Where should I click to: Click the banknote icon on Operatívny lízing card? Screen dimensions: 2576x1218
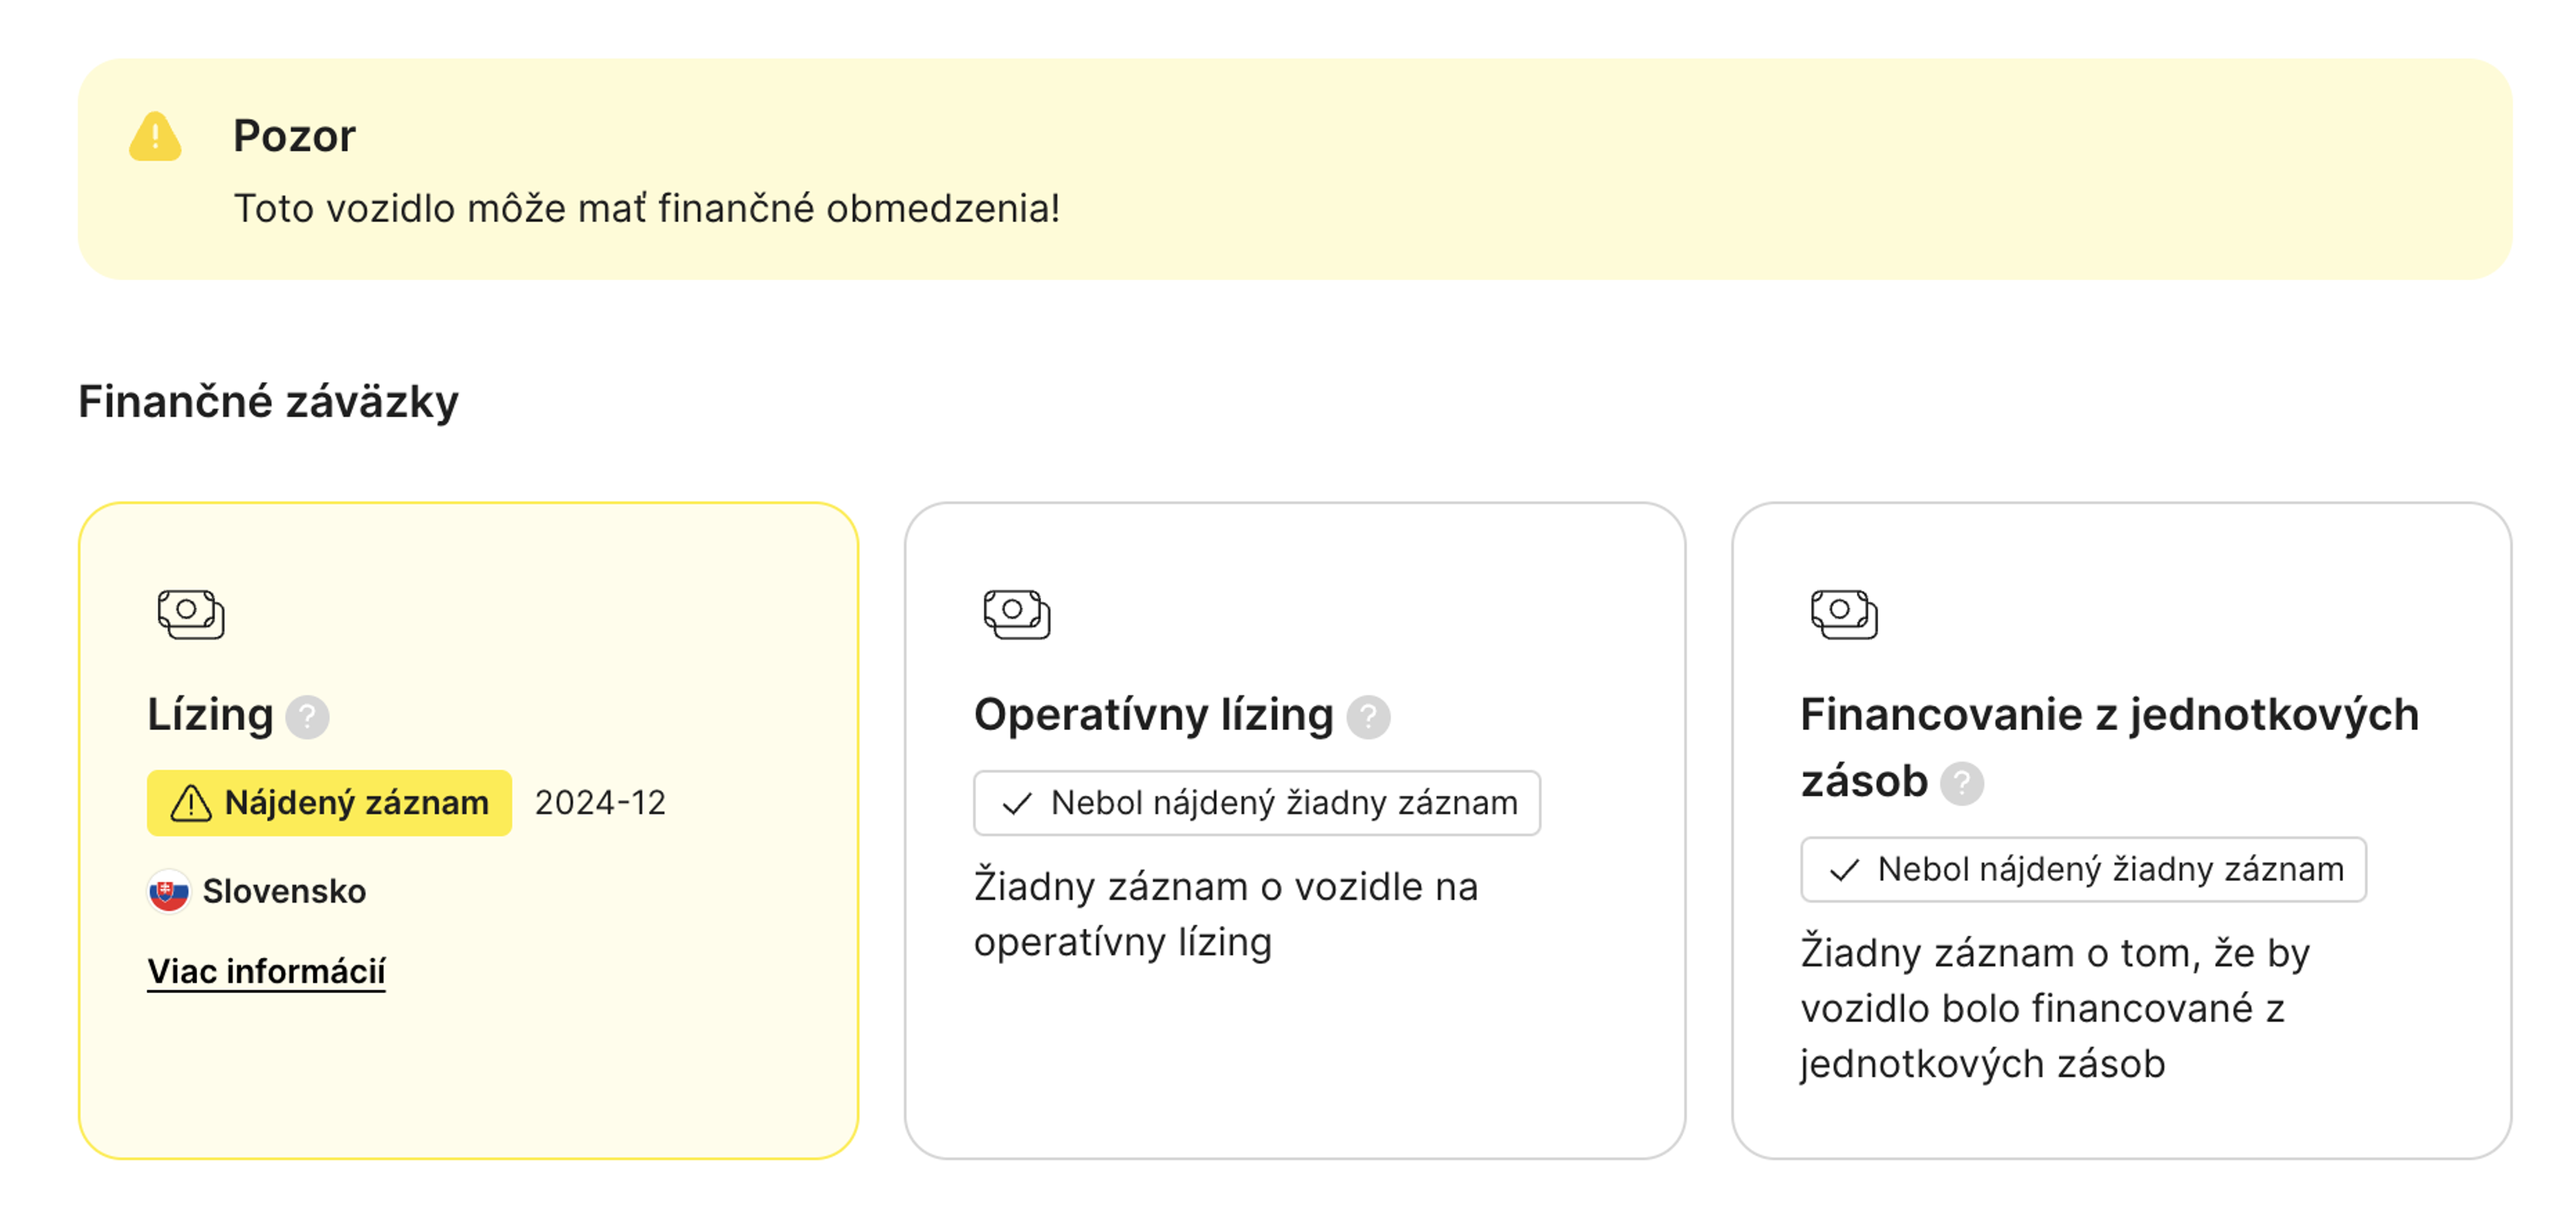[1016, 614]
